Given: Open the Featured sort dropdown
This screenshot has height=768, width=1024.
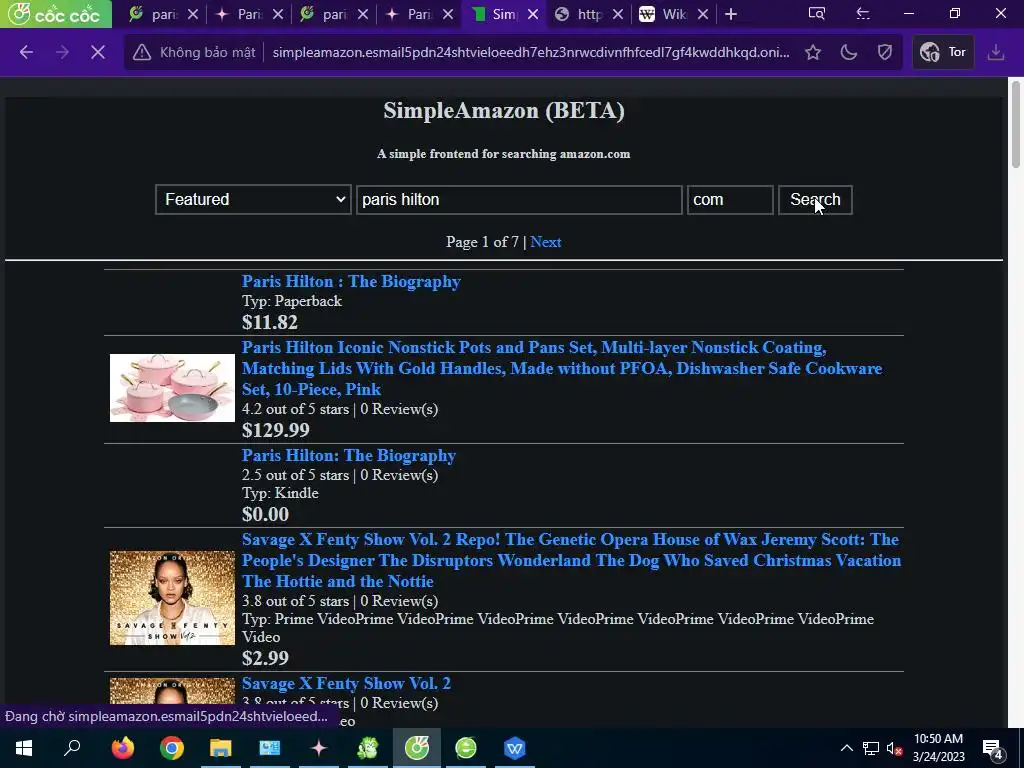Looking at the screenshot, I should 253,199.
